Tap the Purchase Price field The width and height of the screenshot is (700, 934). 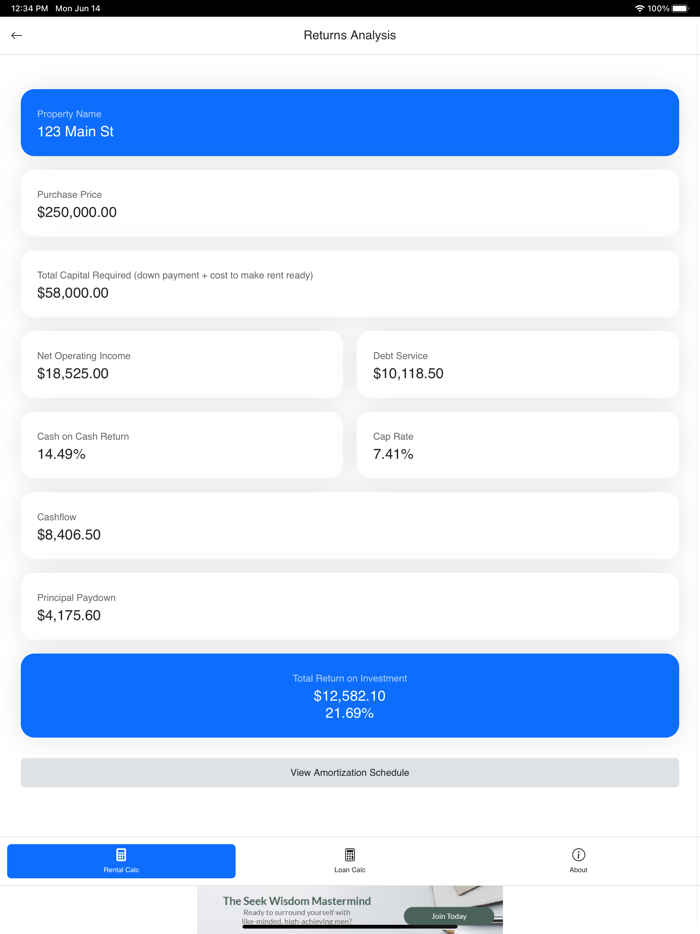coord(349,203)
